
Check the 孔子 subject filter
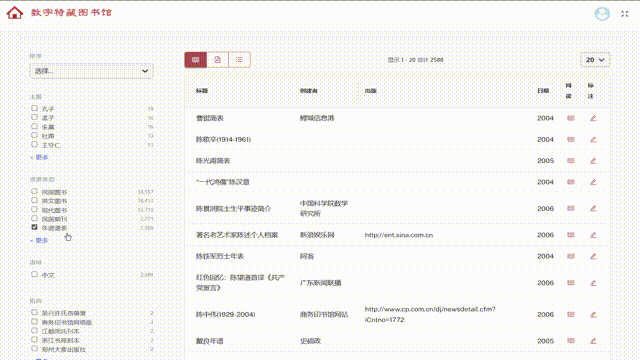(x=34, y=108)
